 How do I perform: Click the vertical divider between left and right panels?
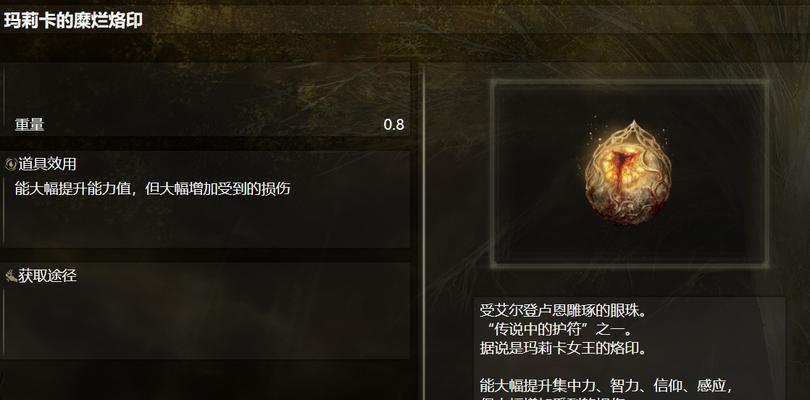click(x=424, y=232)
